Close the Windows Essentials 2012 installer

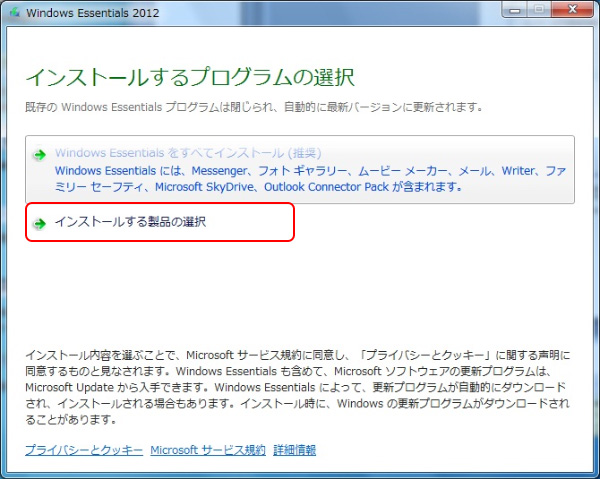[572, 10]
